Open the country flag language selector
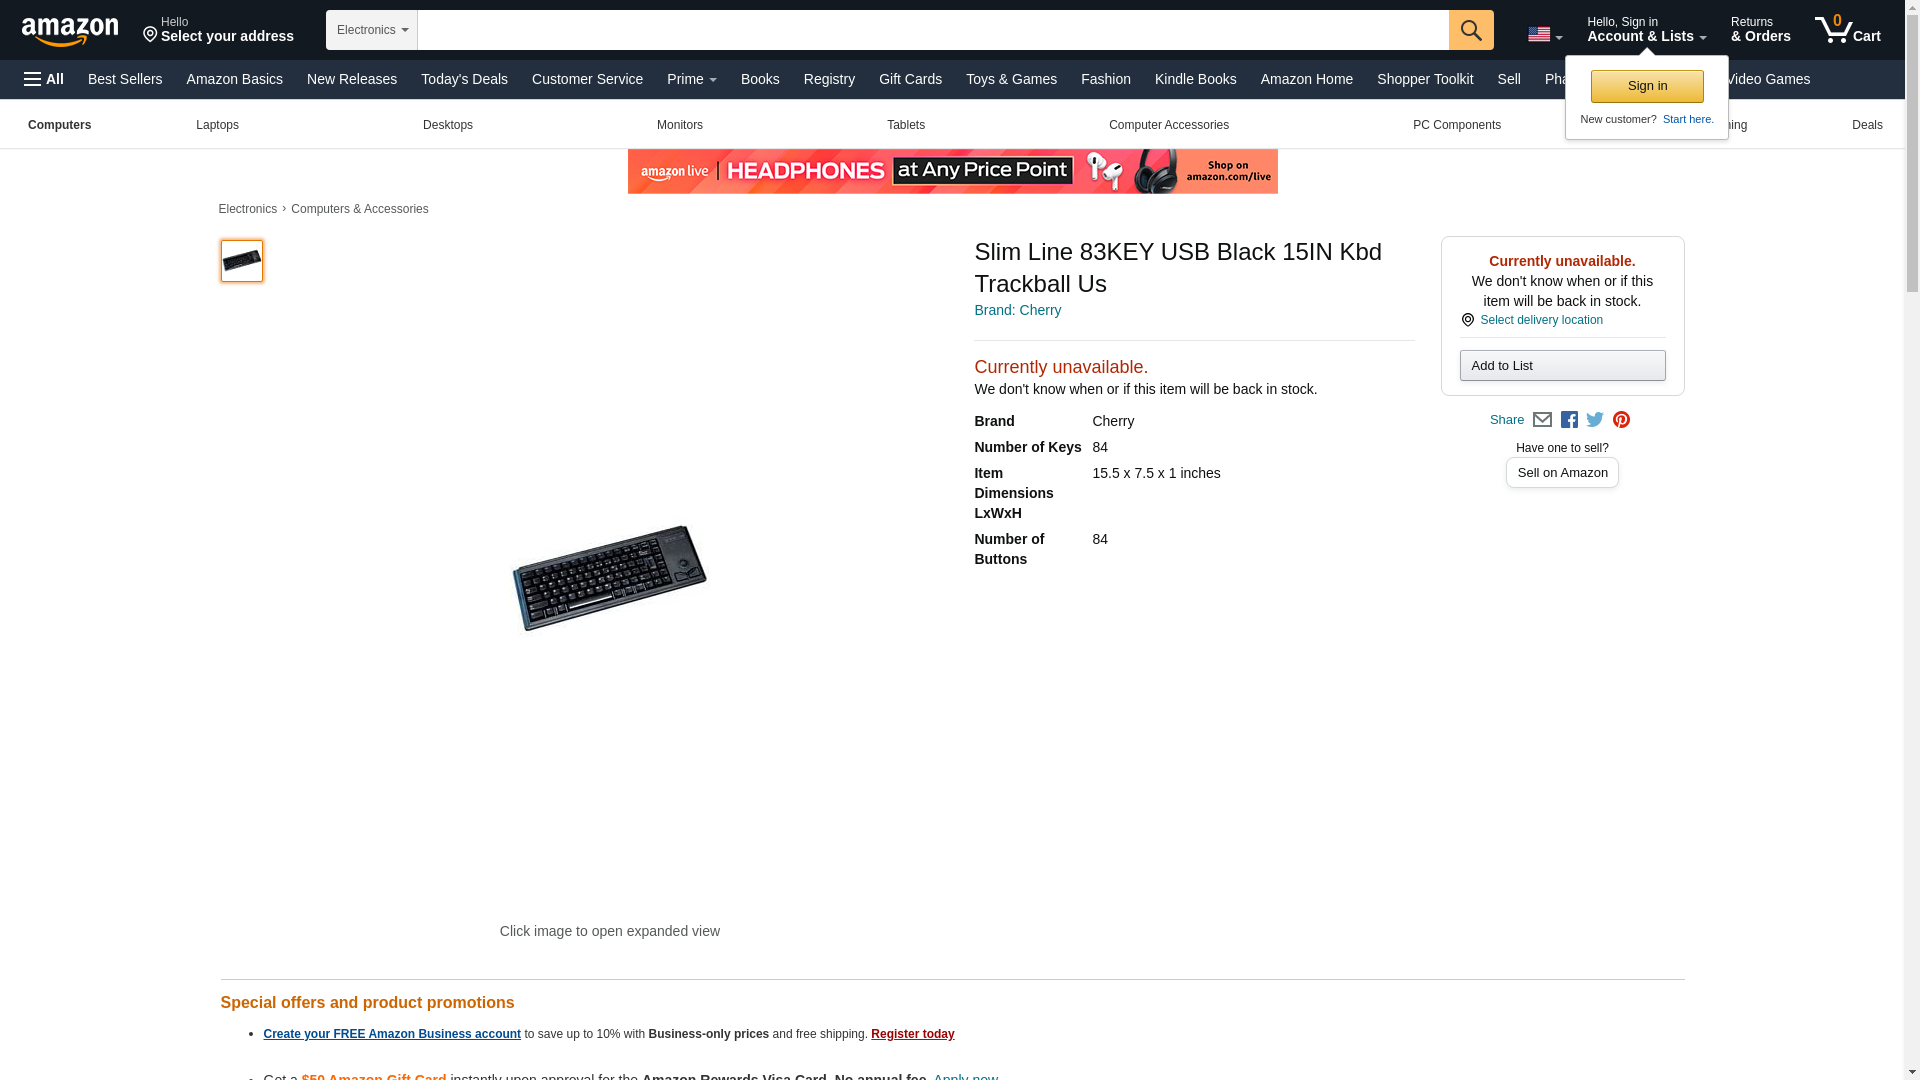 coord(1544,34)
